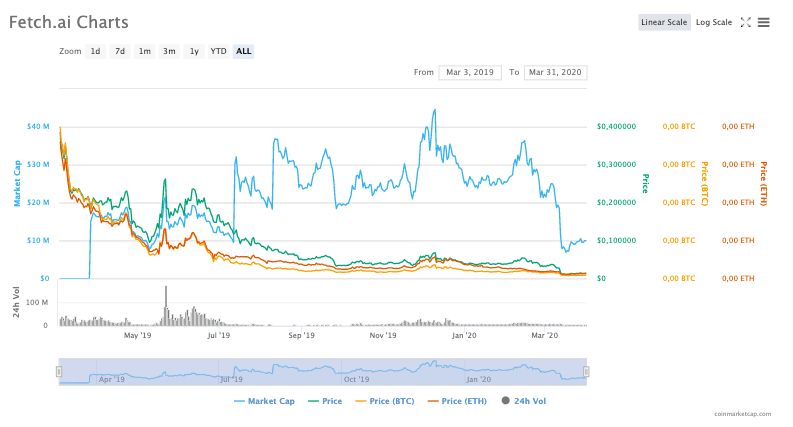The height and width of the screenshot is (427, 793).
Task: Set zoom range to 3m
Action: 169,51
